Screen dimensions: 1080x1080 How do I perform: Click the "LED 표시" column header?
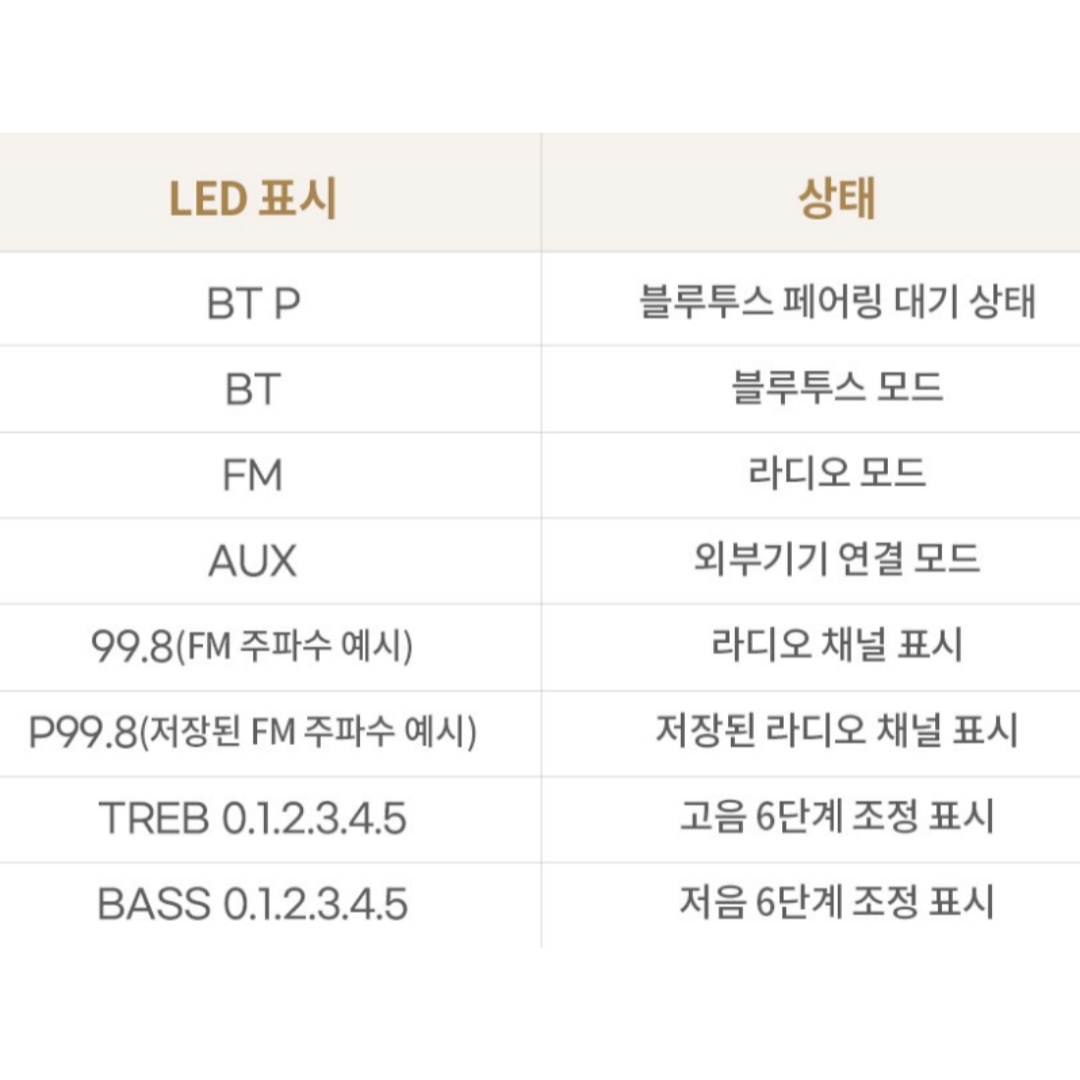(253, 198)
